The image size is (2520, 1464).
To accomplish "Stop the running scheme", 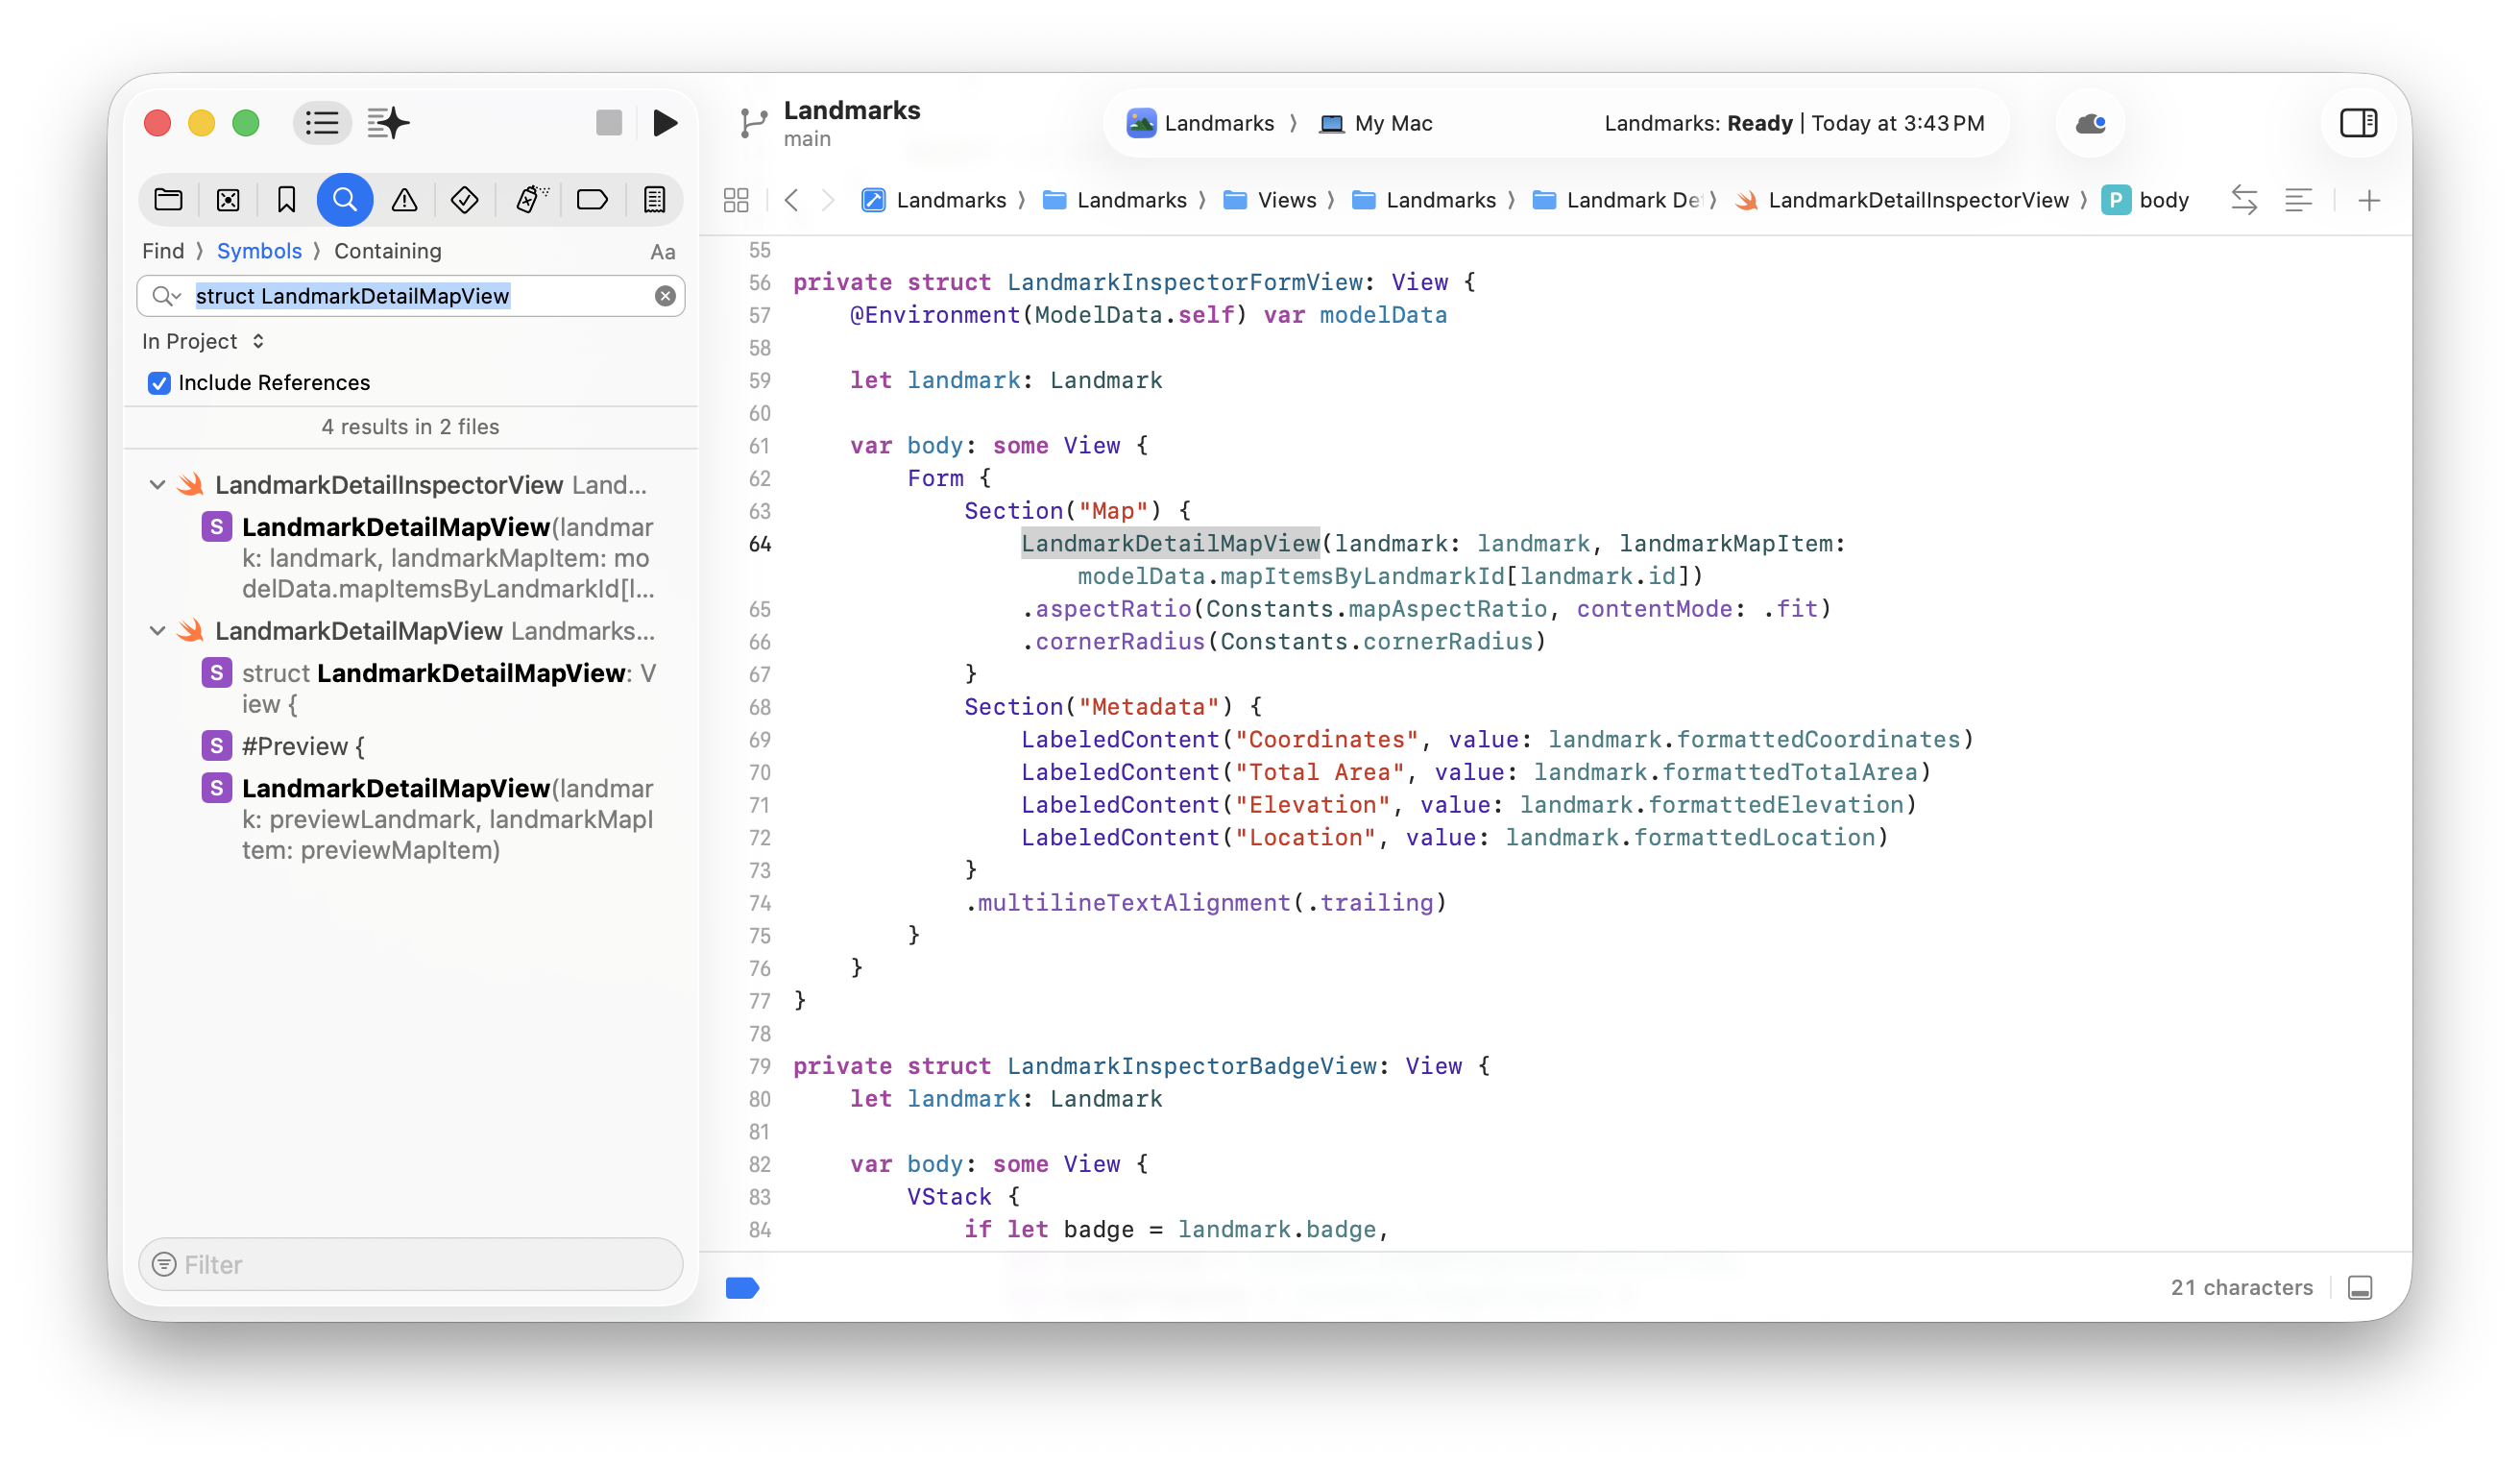I will (x=608, y=123).
